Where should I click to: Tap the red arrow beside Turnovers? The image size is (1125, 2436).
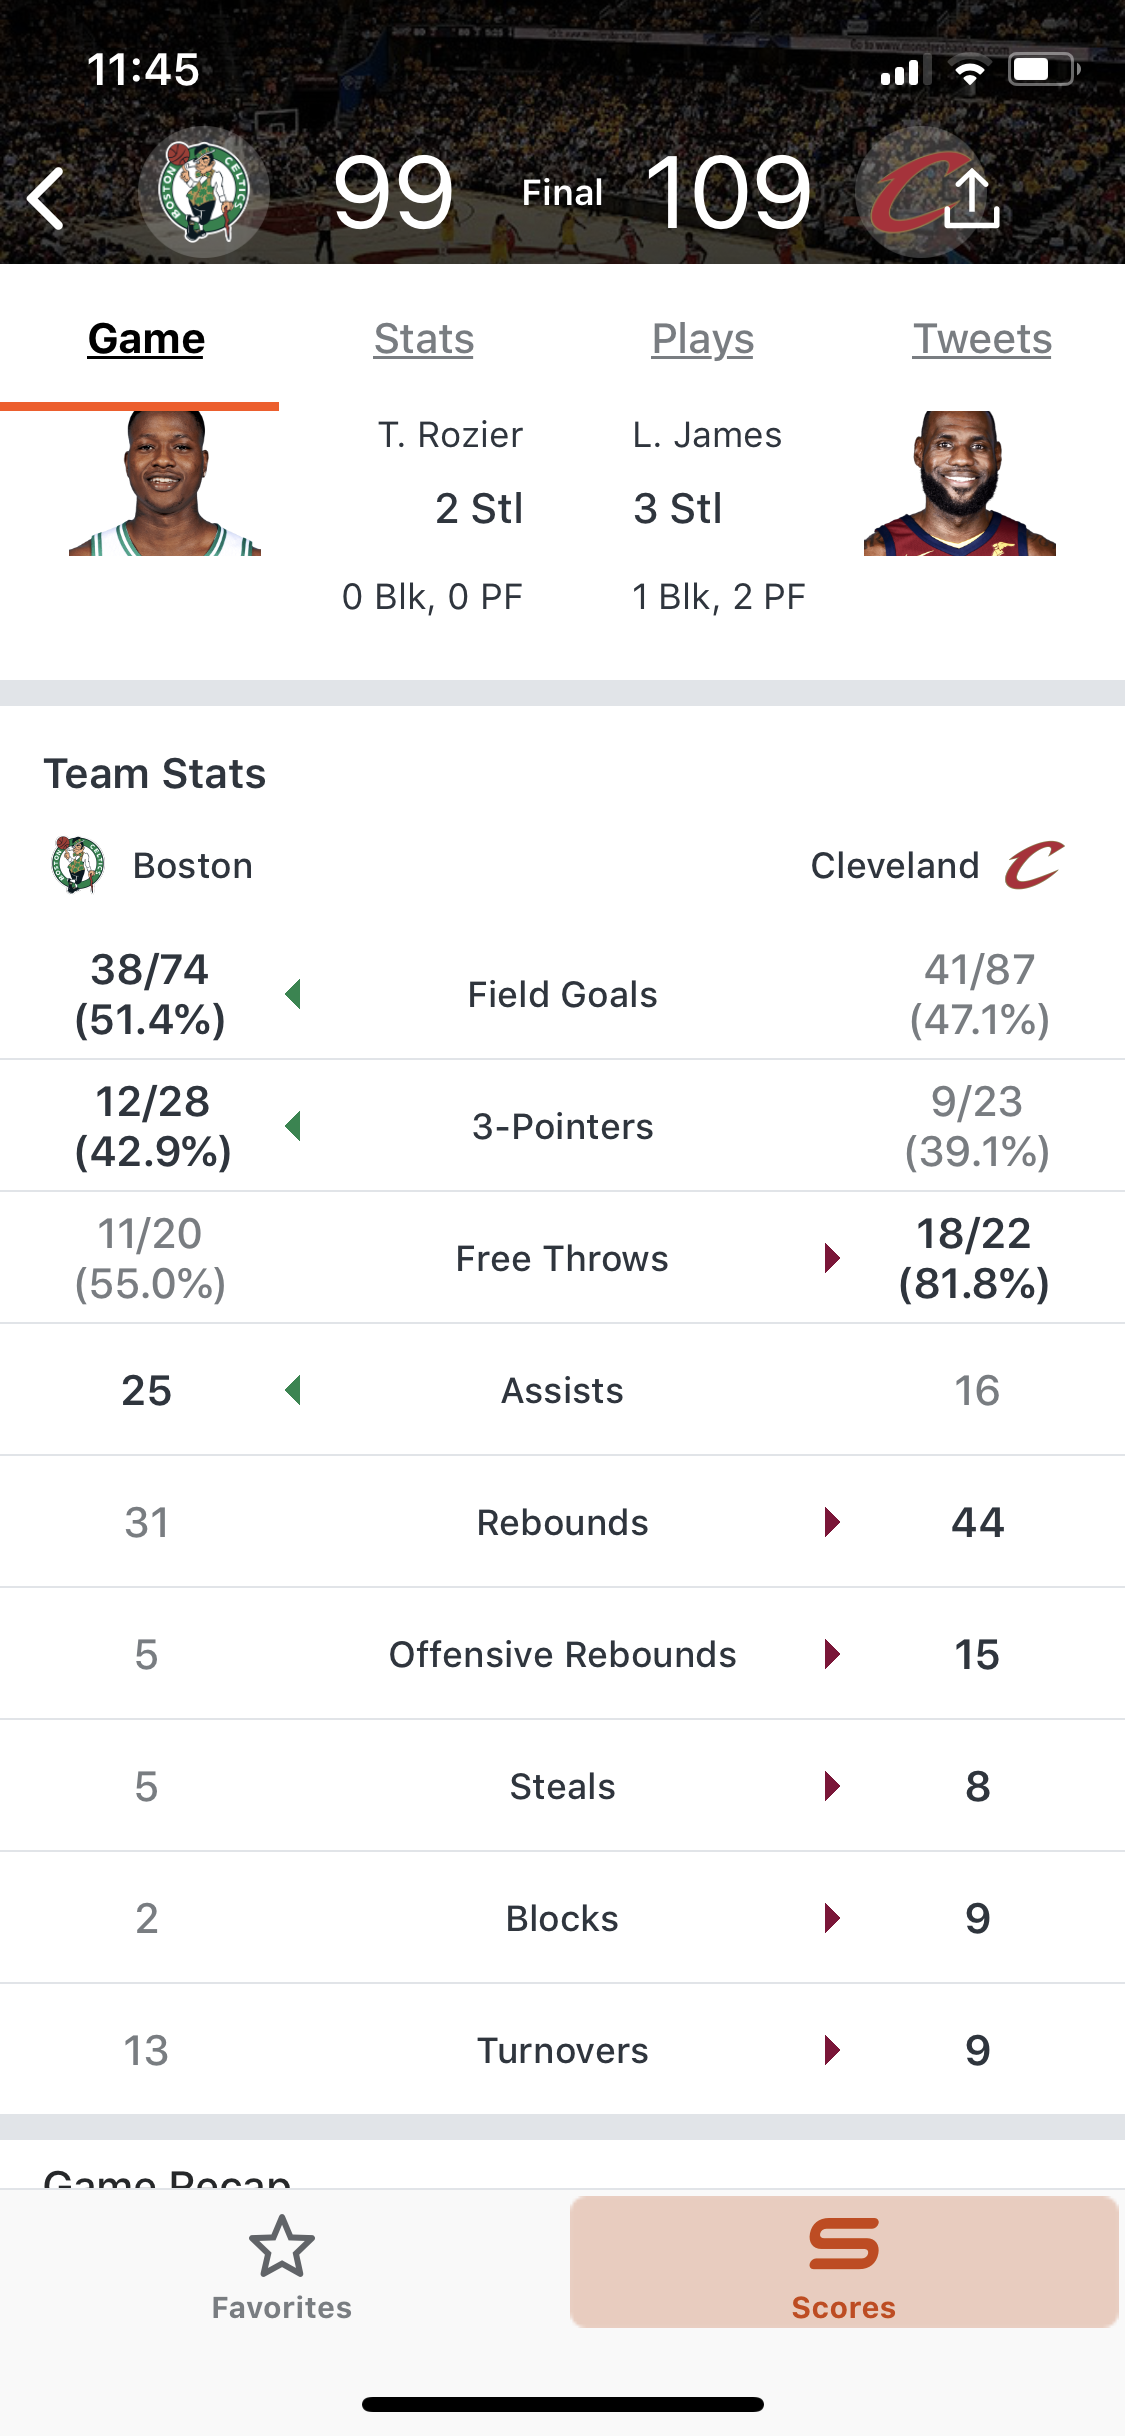click(832, 2050)
